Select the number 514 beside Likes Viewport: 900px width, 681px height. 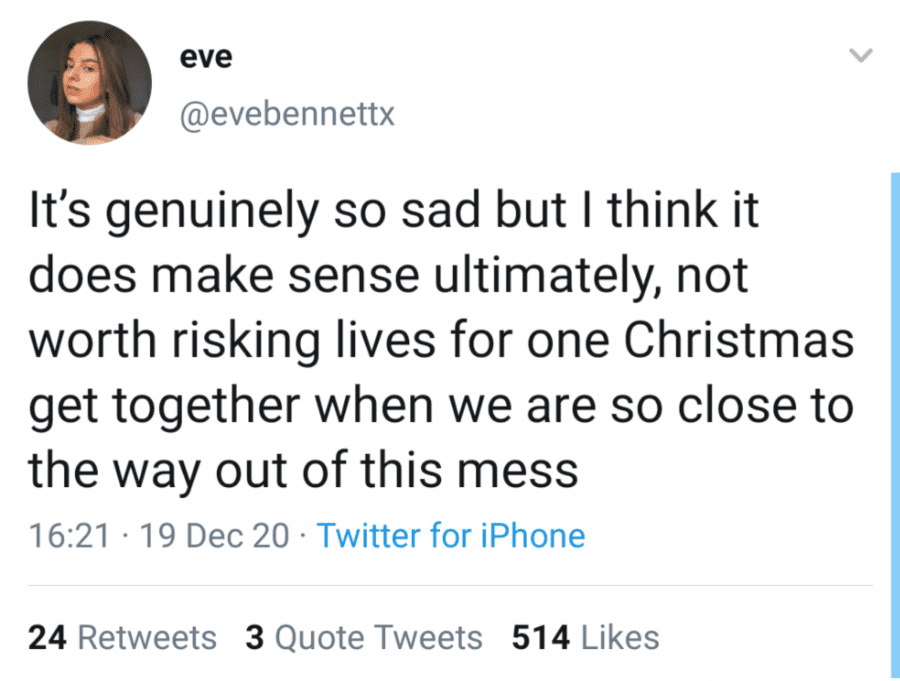click(541, 637)
